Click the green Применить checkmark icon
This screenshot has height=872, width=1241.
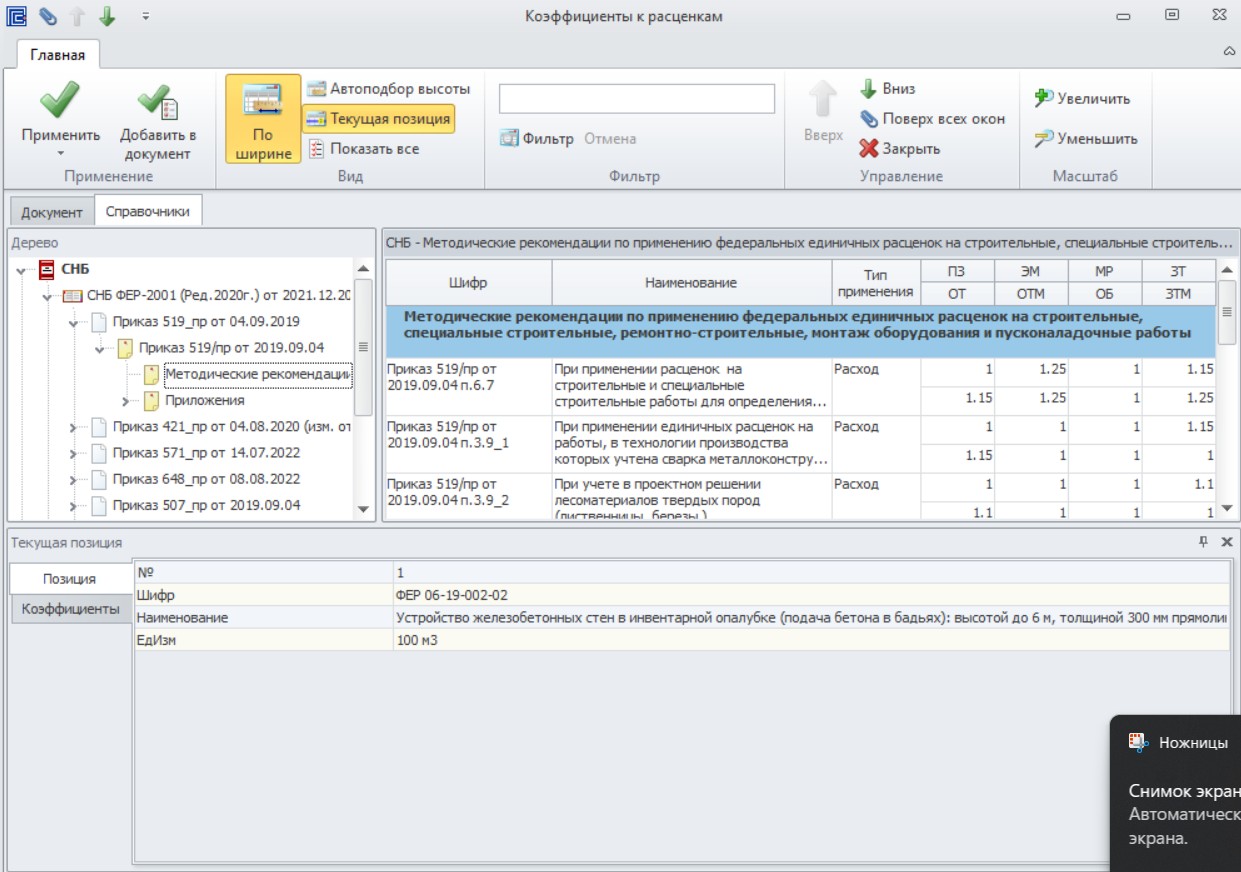60,102
